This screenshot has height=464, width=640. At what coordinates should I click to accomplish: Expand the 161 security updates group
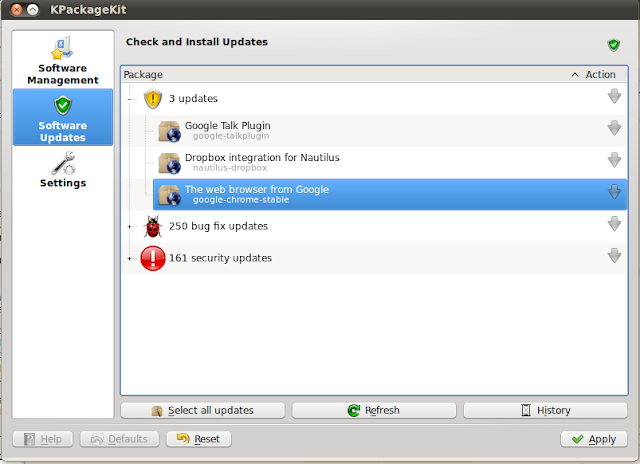(130, 258)
